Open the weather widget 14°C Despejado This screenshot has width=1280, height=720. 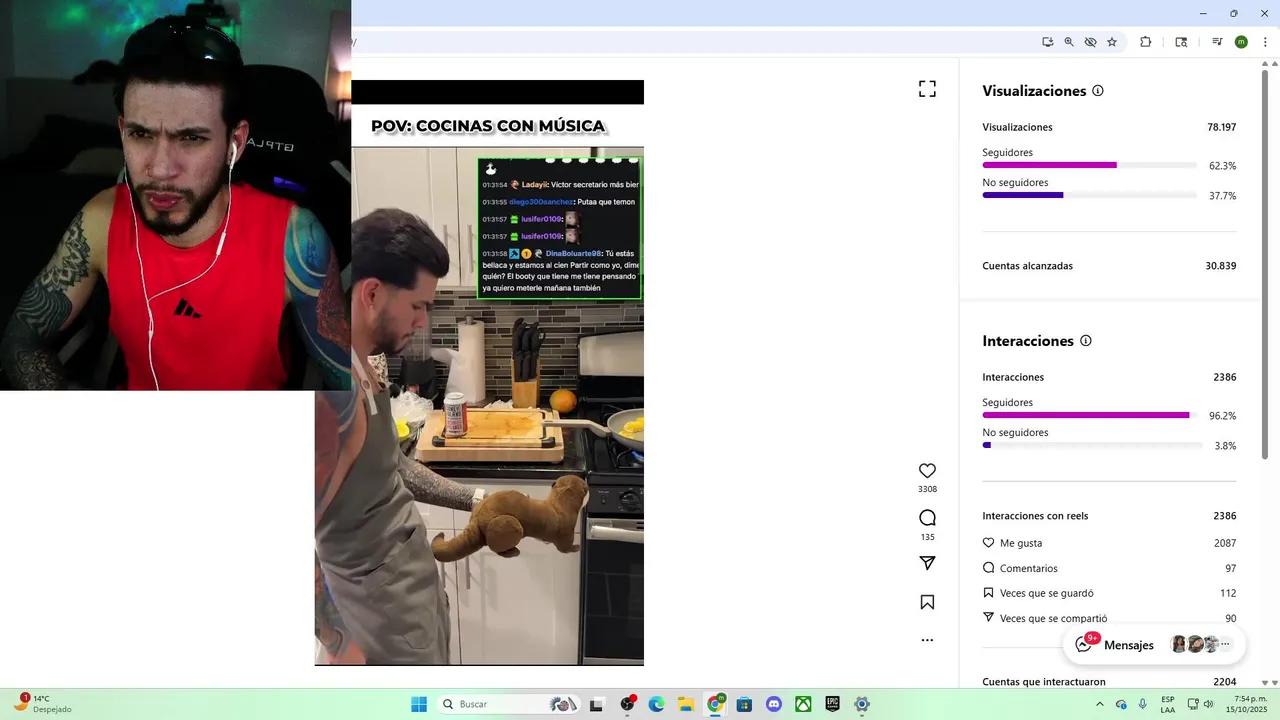tap(42, 703)
